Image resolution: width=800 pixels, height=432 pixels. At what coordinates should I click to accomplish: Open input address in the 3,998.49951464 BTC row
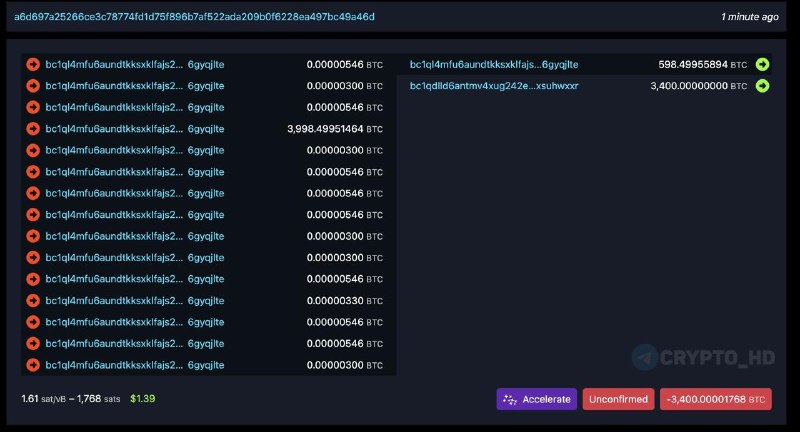coord(135,129)
